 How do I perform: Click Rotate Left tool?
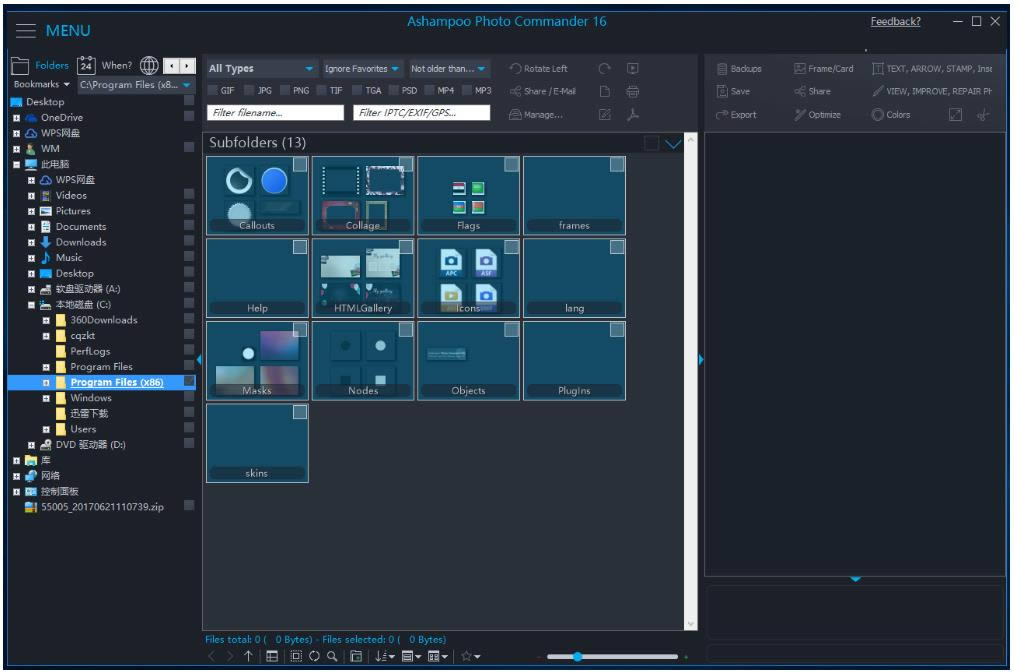539,69
